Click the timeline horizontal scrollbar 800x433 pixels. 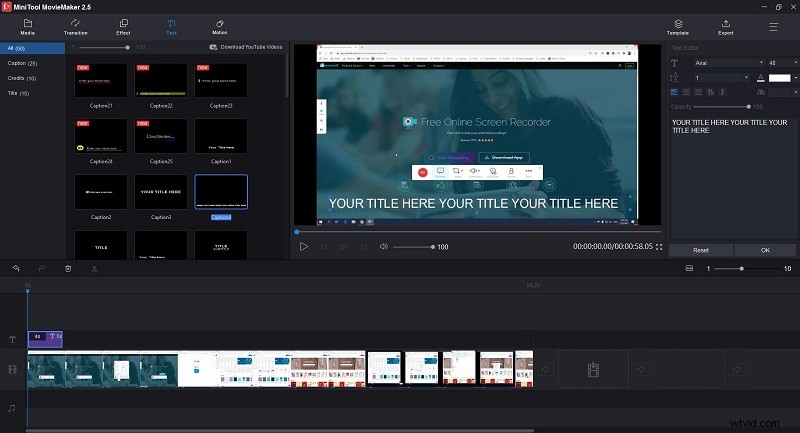pos(280,430)
